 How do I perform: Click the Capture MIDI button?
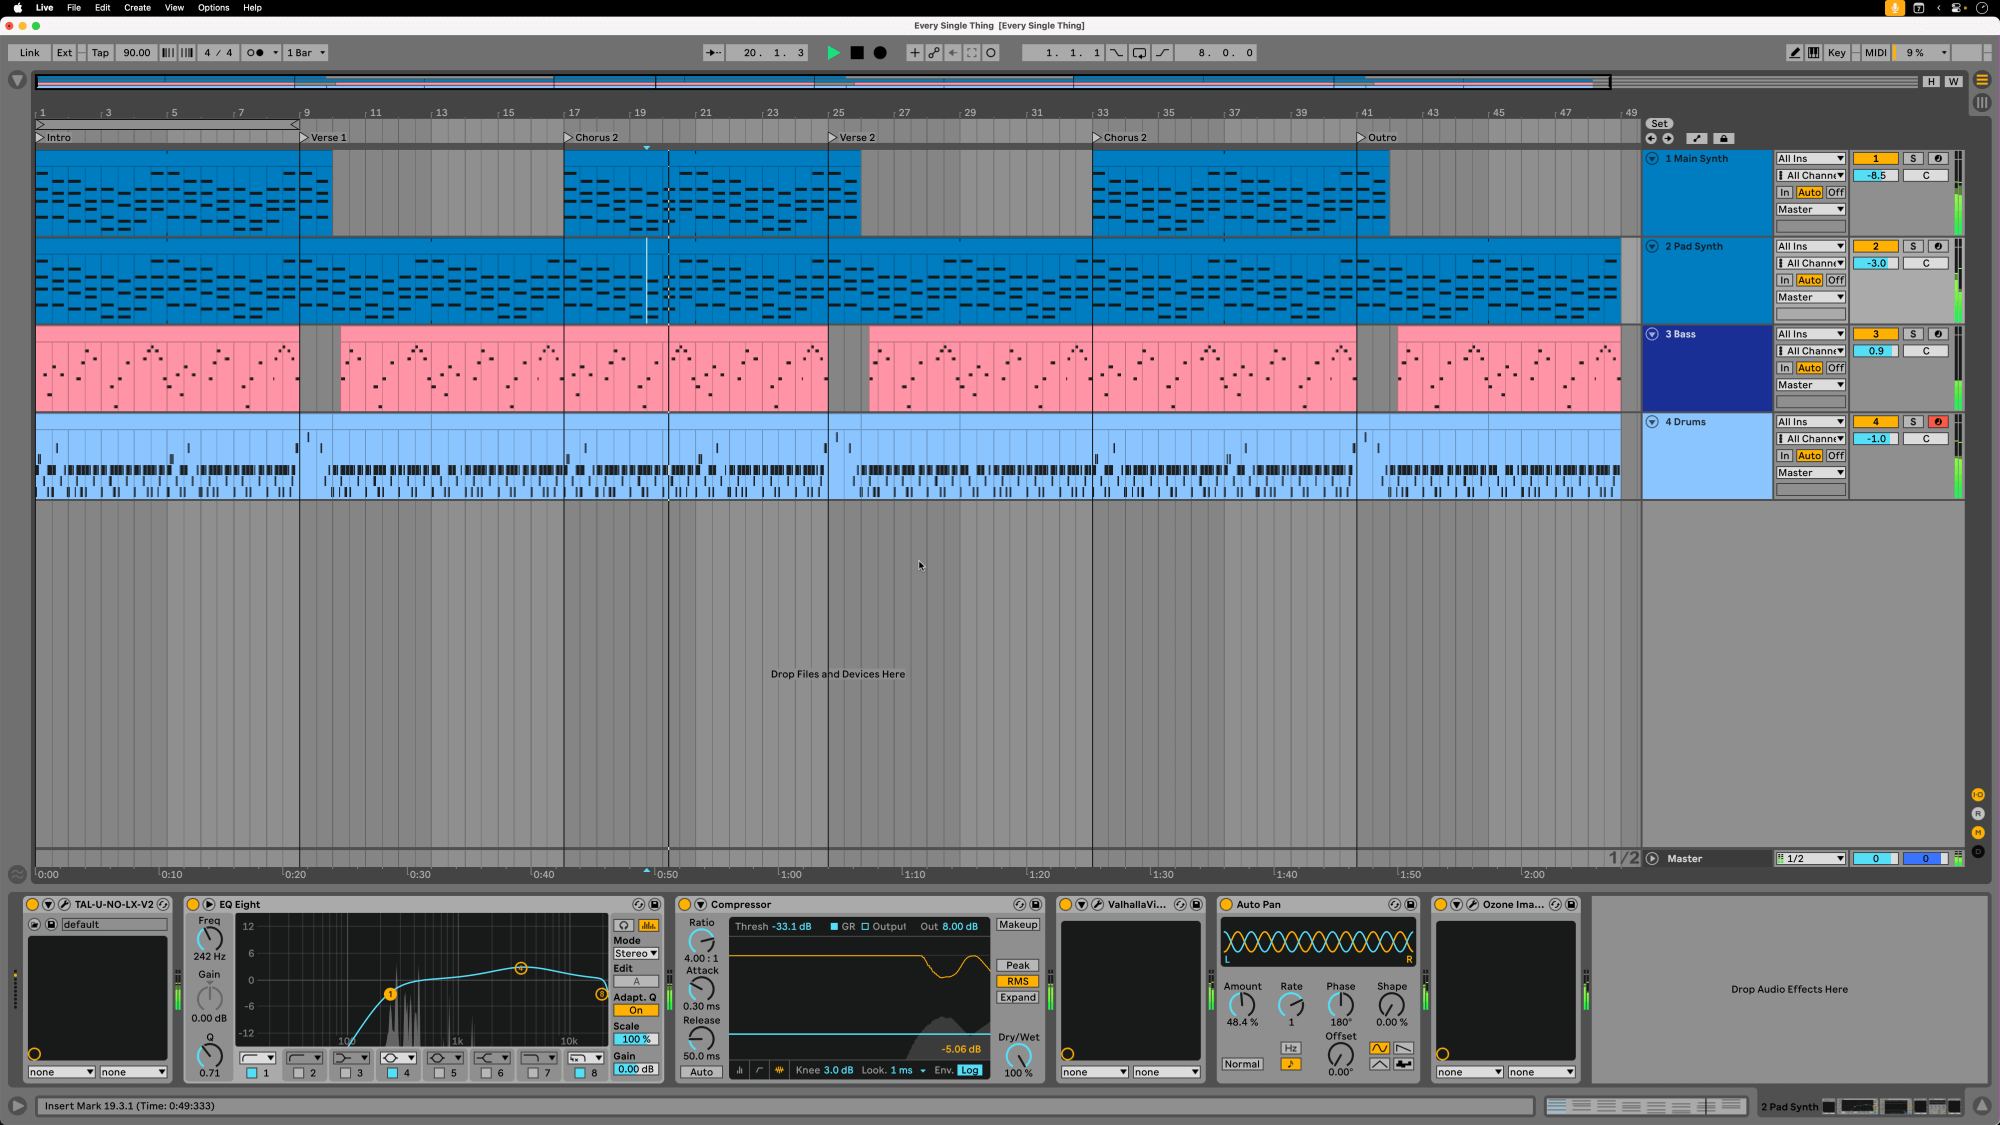pyautogui.click(x=972, y=53)
